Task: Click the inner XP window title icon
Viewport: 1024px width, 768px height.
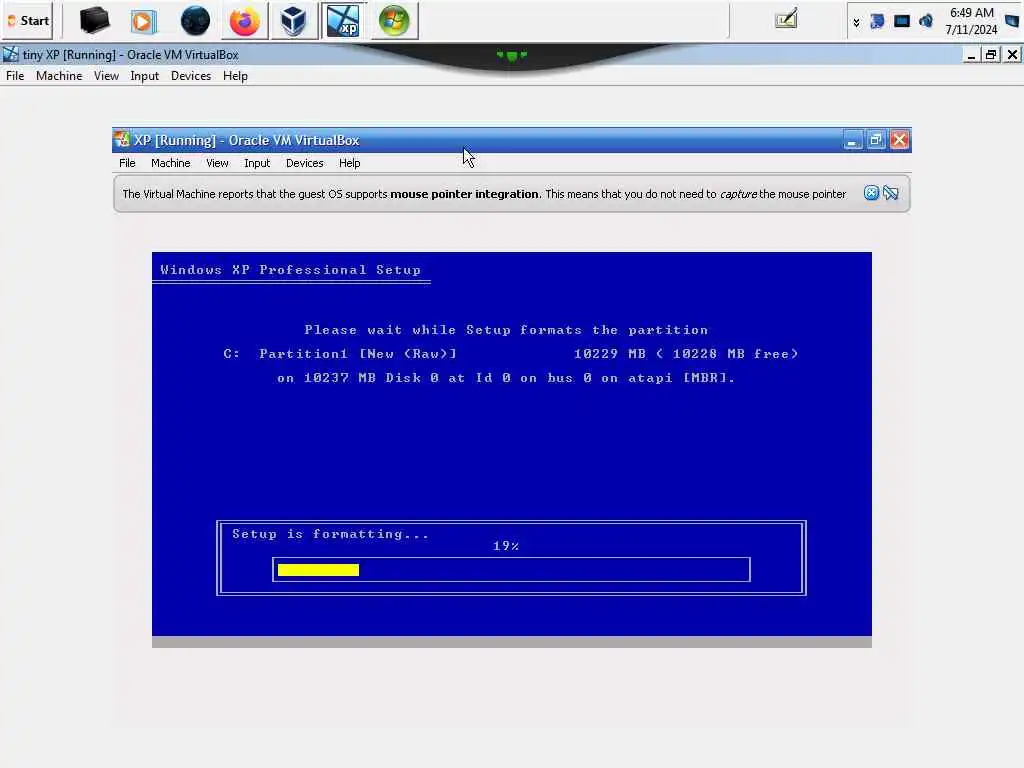Action: pyautogui.click(x=121, y=140)
